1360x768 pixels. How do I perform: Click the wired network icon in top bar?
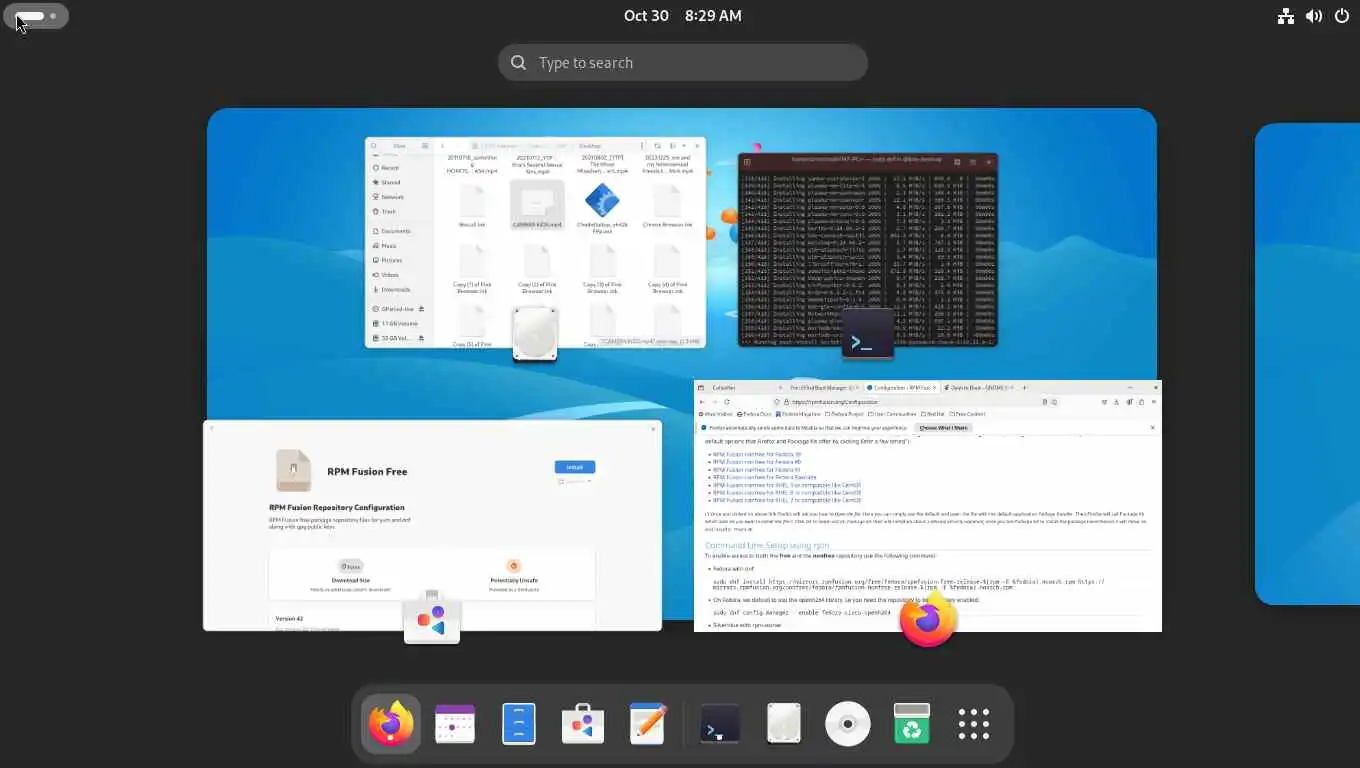[x=1286, y=16]
